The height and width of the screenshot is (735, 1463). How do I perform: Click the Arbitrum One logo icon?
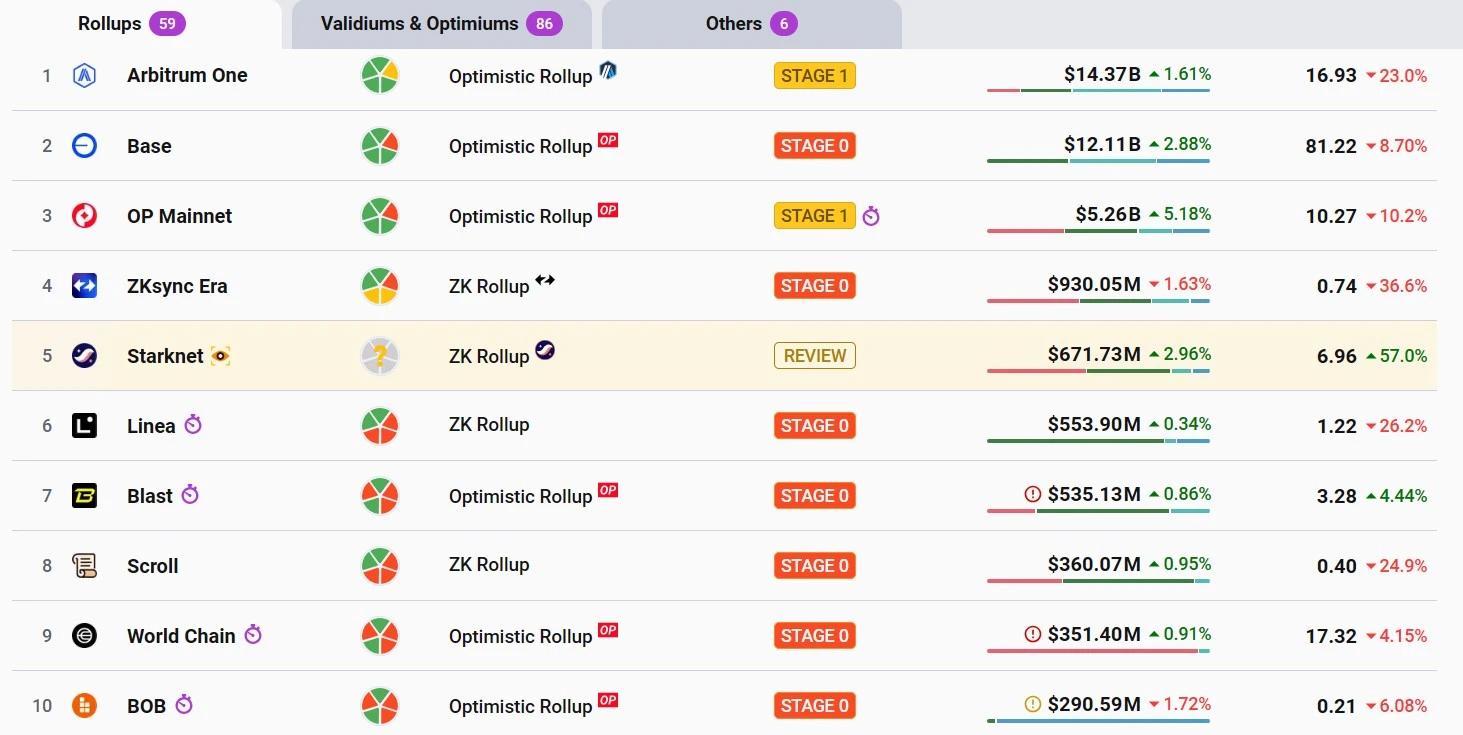pyautogui.click(x=84, y=76)
